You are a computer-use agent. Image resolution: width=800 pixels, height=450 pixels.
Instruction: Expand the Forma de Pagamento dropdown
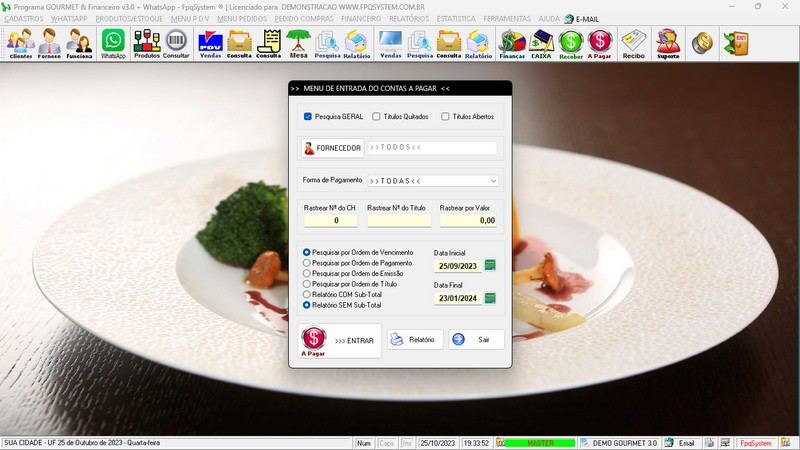493,181
